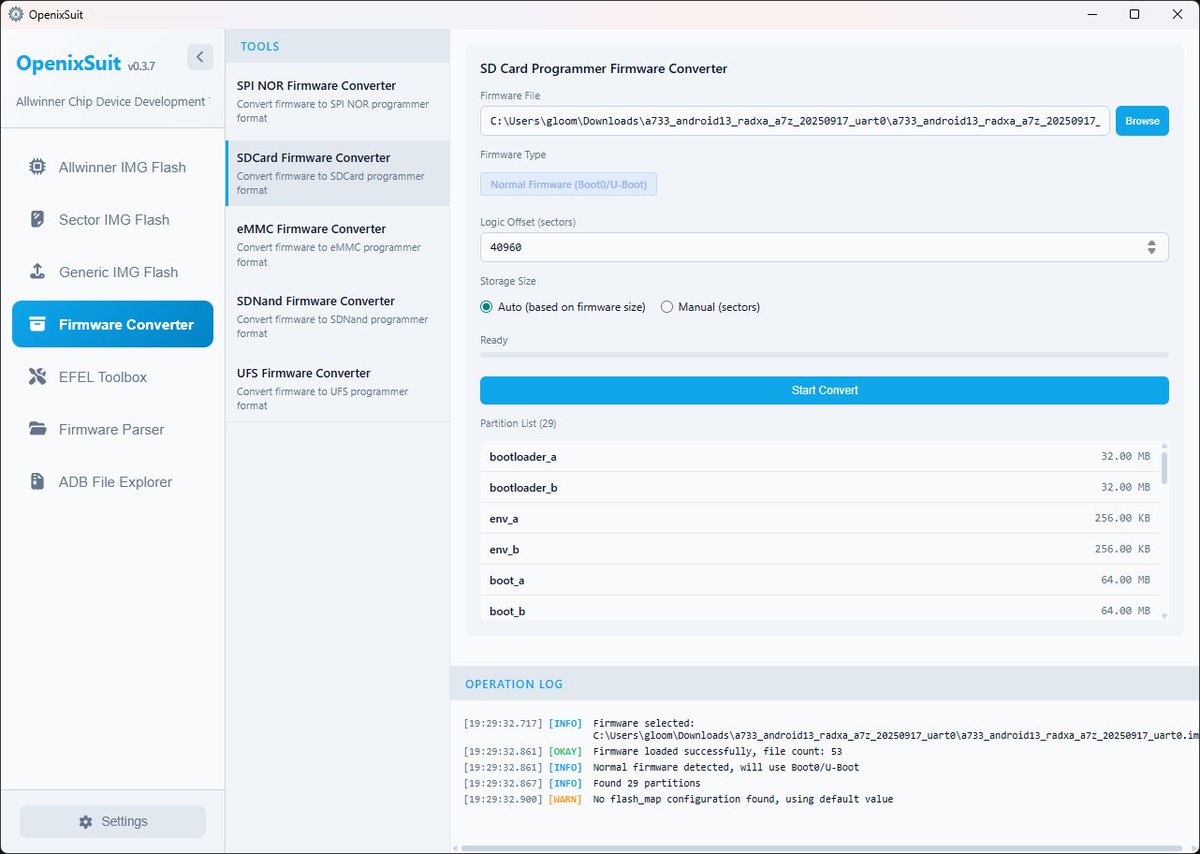
Task: Click the Ready status text
Action: point(494,340)
